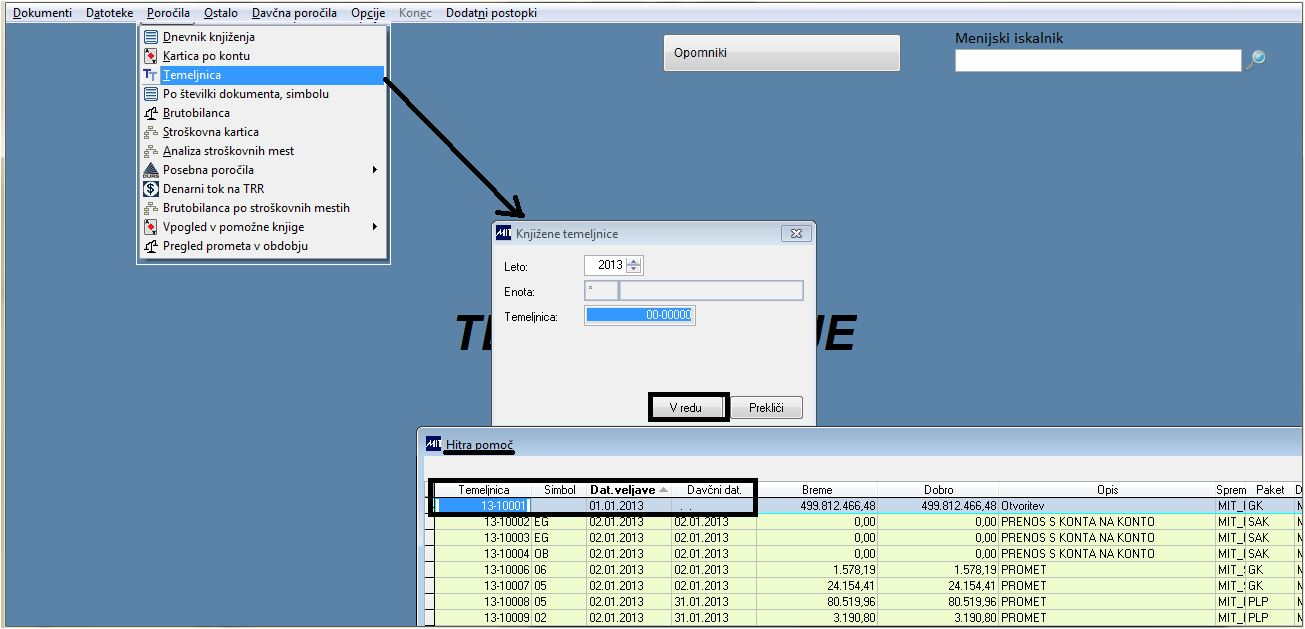Sort by the Dat.veljave column header
The image size is (1305, 629).
coord(628,490)
